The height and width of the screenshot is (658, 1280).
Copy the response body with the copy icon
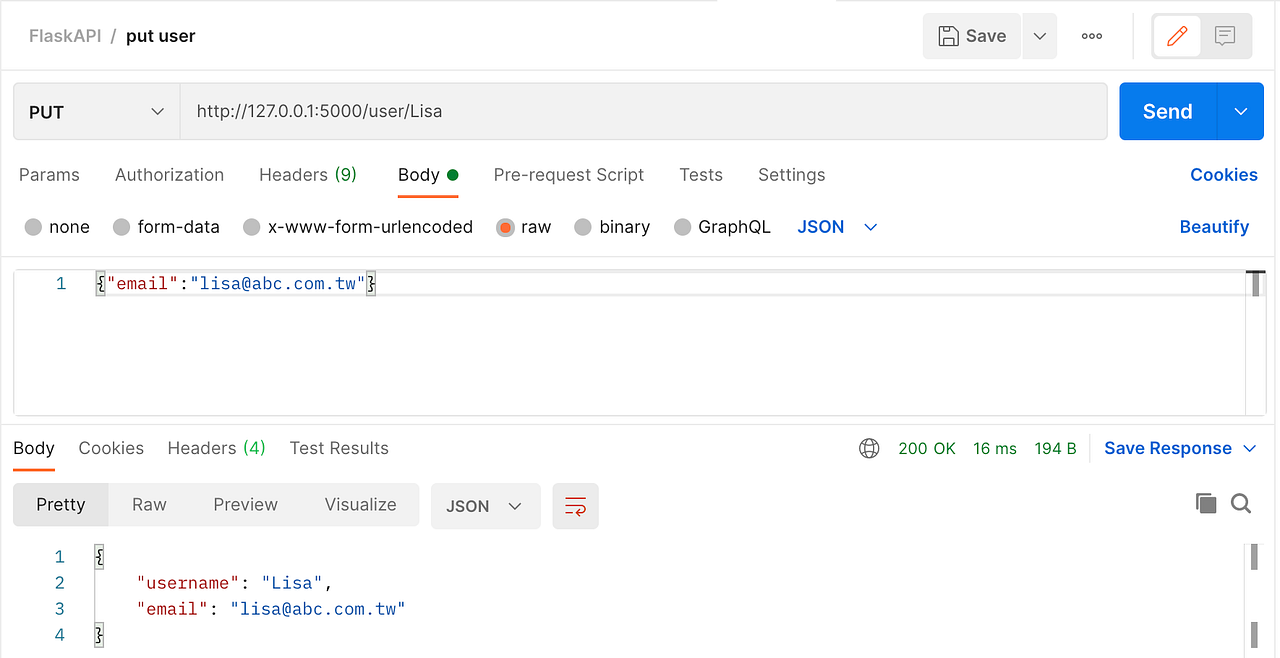click(1206, 503)
